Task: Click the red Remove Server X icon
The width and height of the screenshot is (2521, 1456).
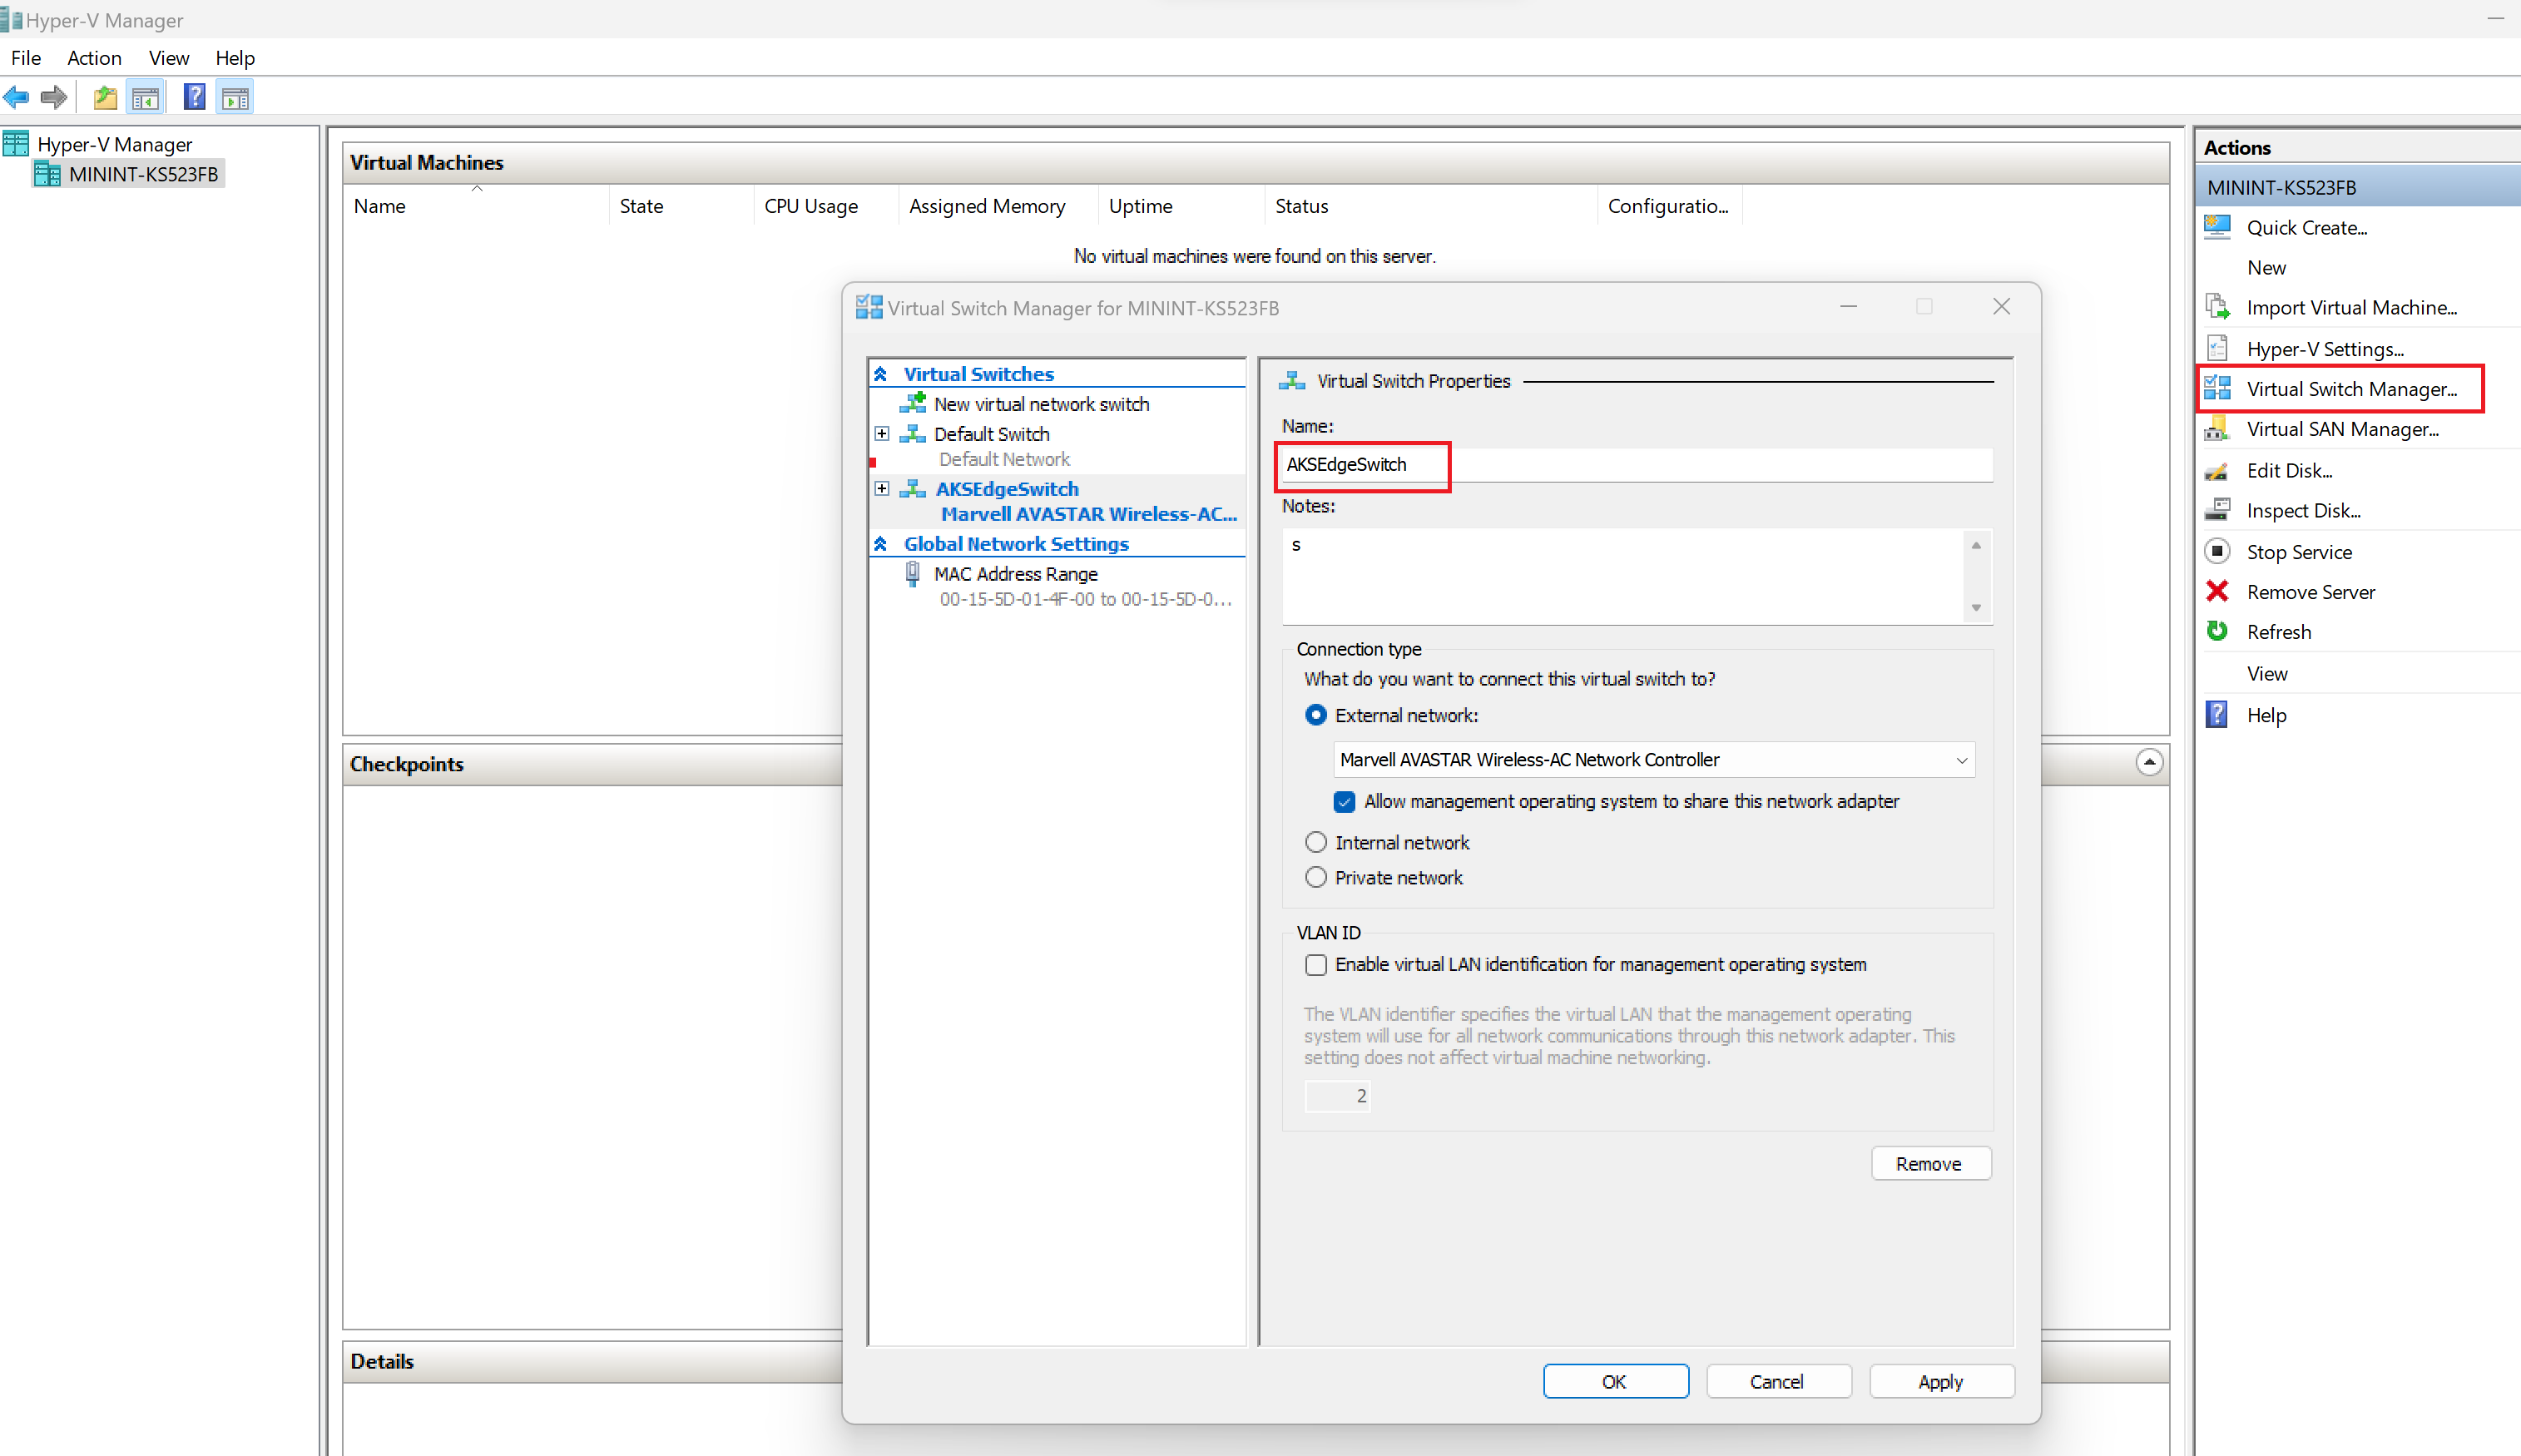Action: click(2217, 592)
